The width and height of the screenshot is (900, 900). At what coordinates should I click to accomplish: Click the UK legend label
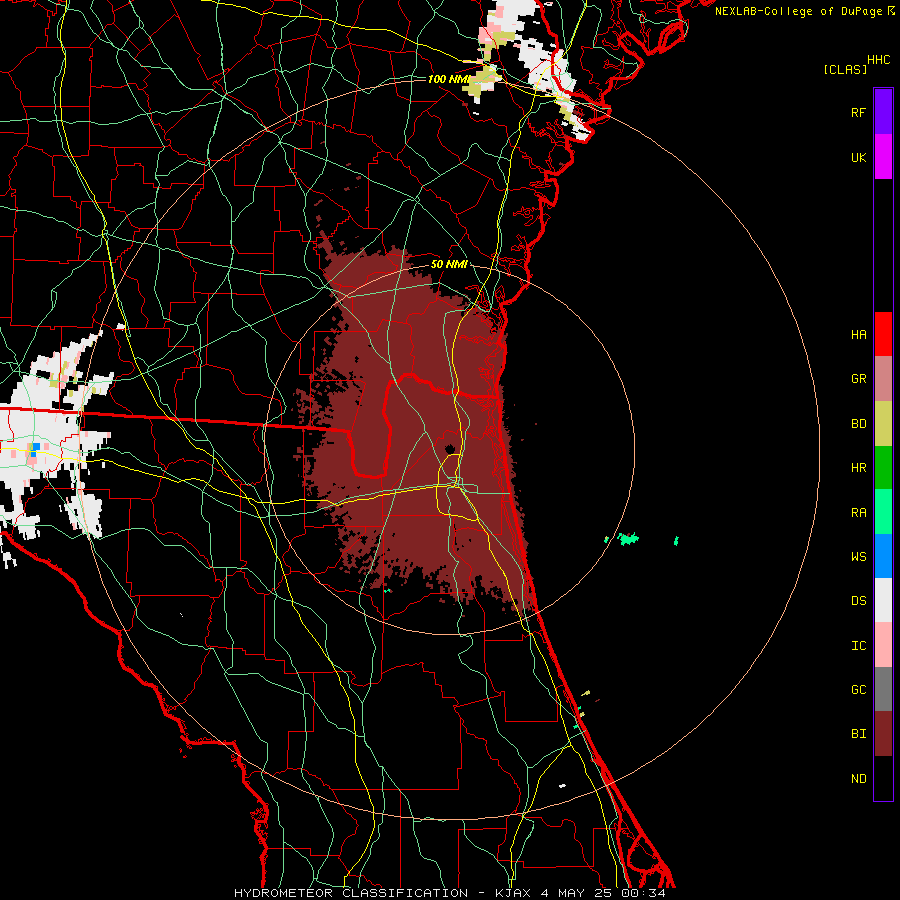(x=859, y=158)
